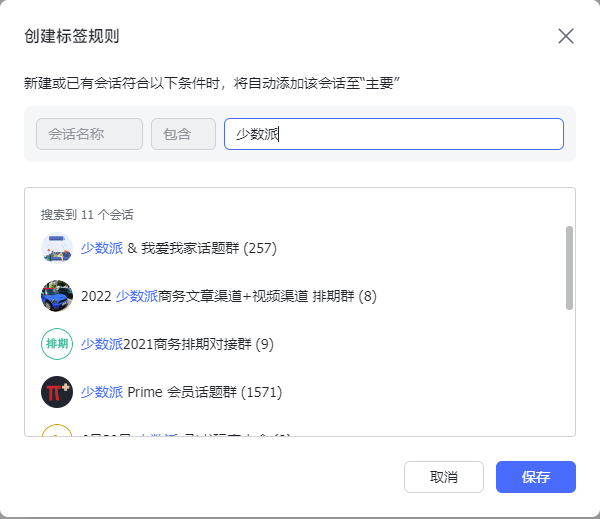The height and width of the screenshot is (519, 600).
Task: Focus the 少数派 keyword input field
Action: click(393, 134)
